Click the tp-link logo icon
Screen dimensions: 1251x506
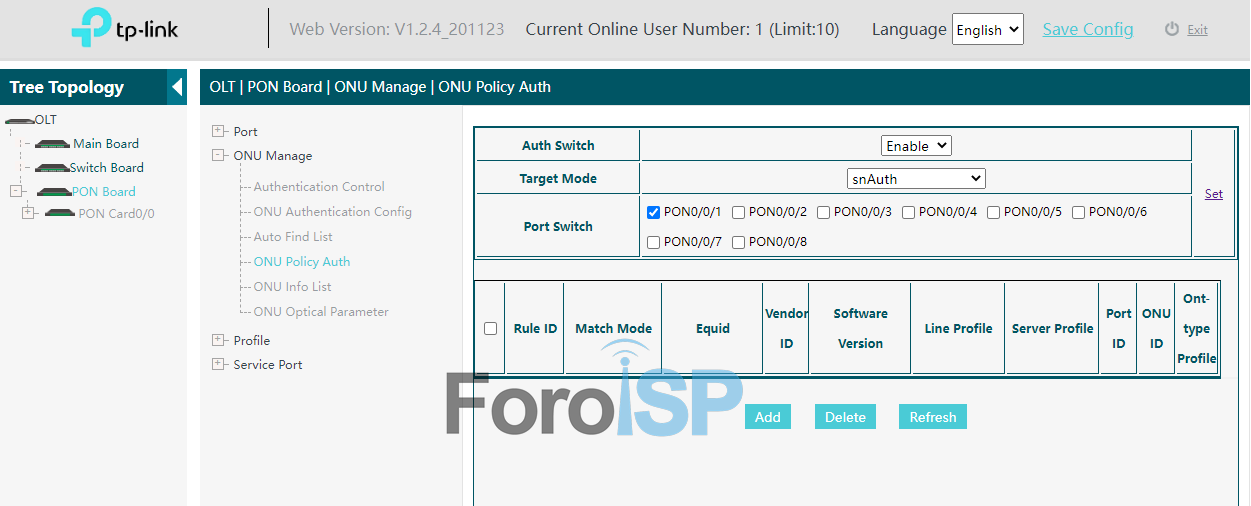92,28
